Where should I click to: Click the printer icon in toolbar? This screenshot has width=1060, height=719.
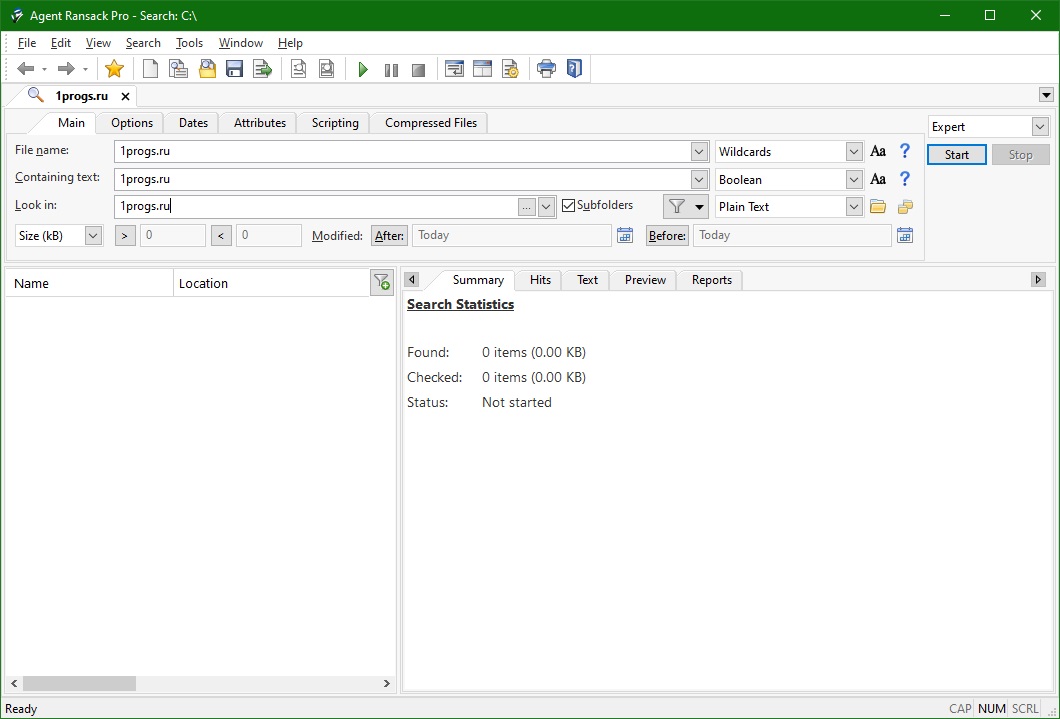[x=546, y=69]
